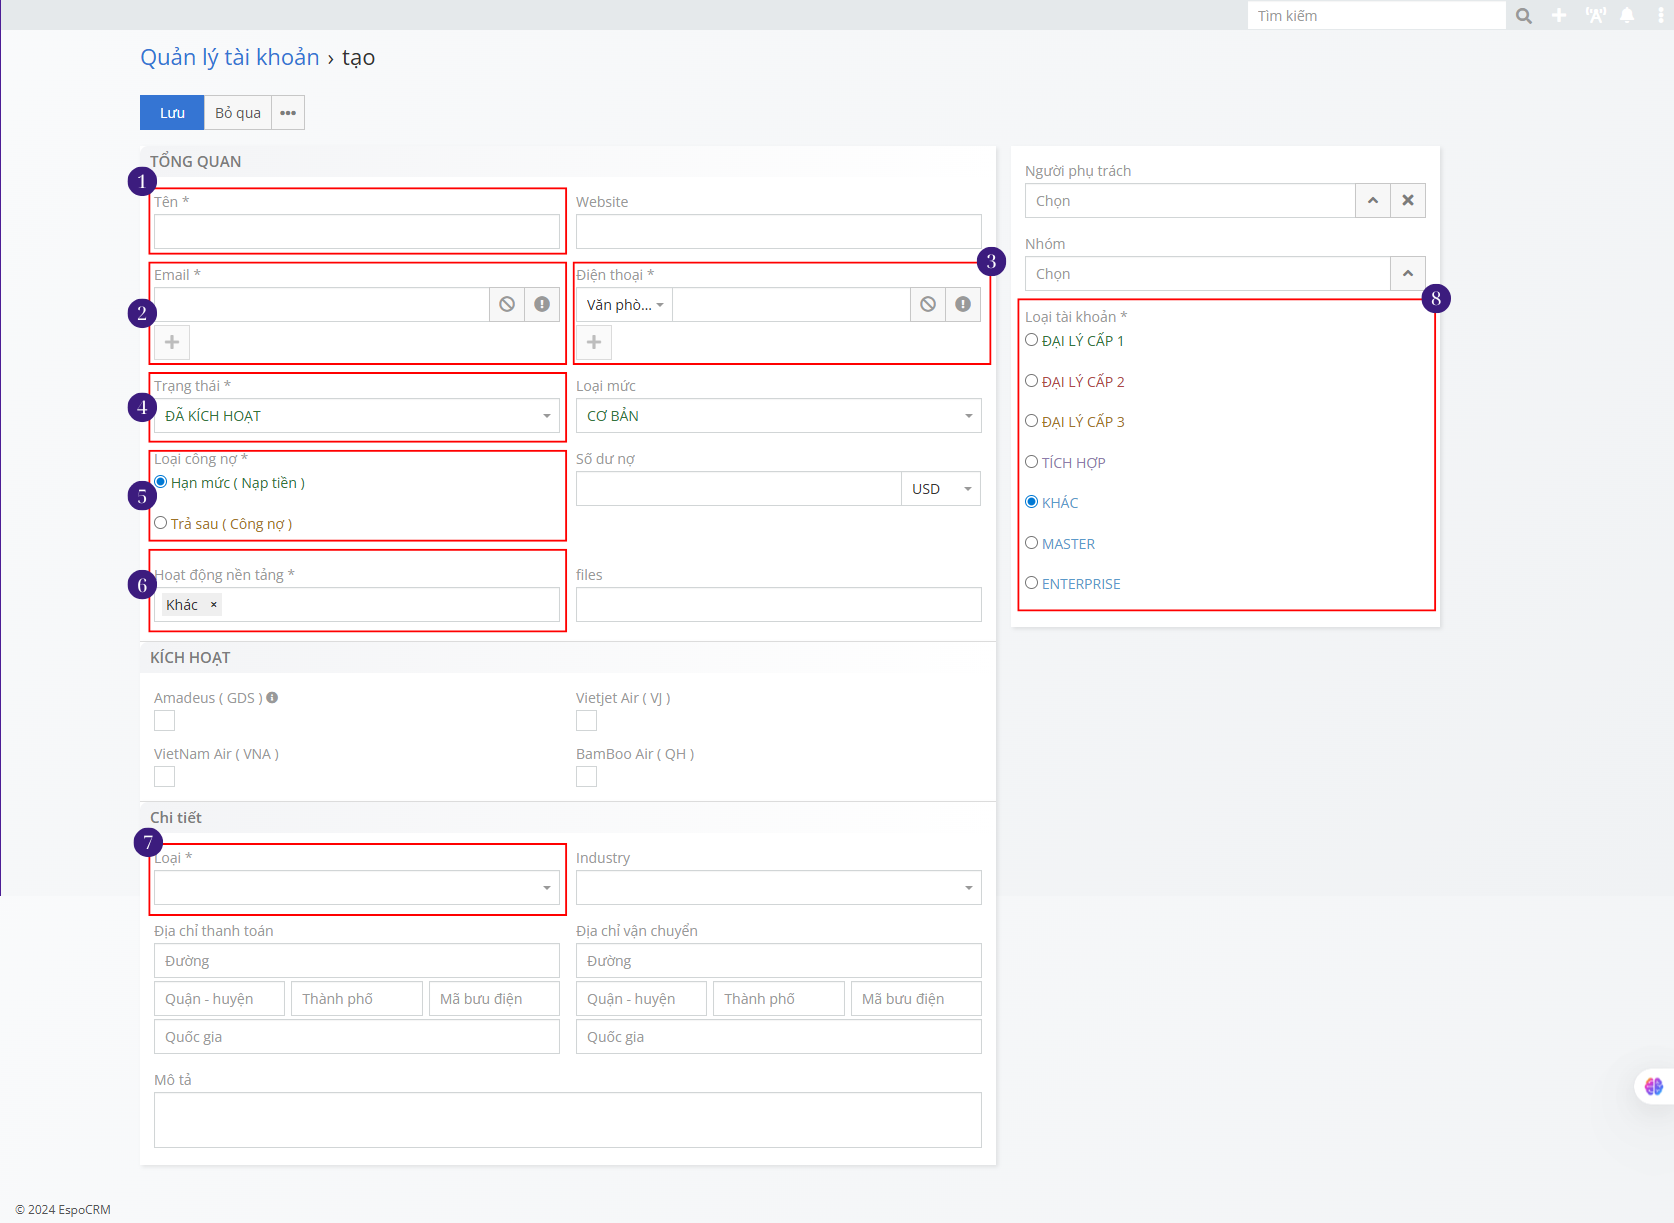This screenshot has width=1674, height=1223.
Task: Select the Trả sau (Công nợ) radio option
Action: point(161,523)
